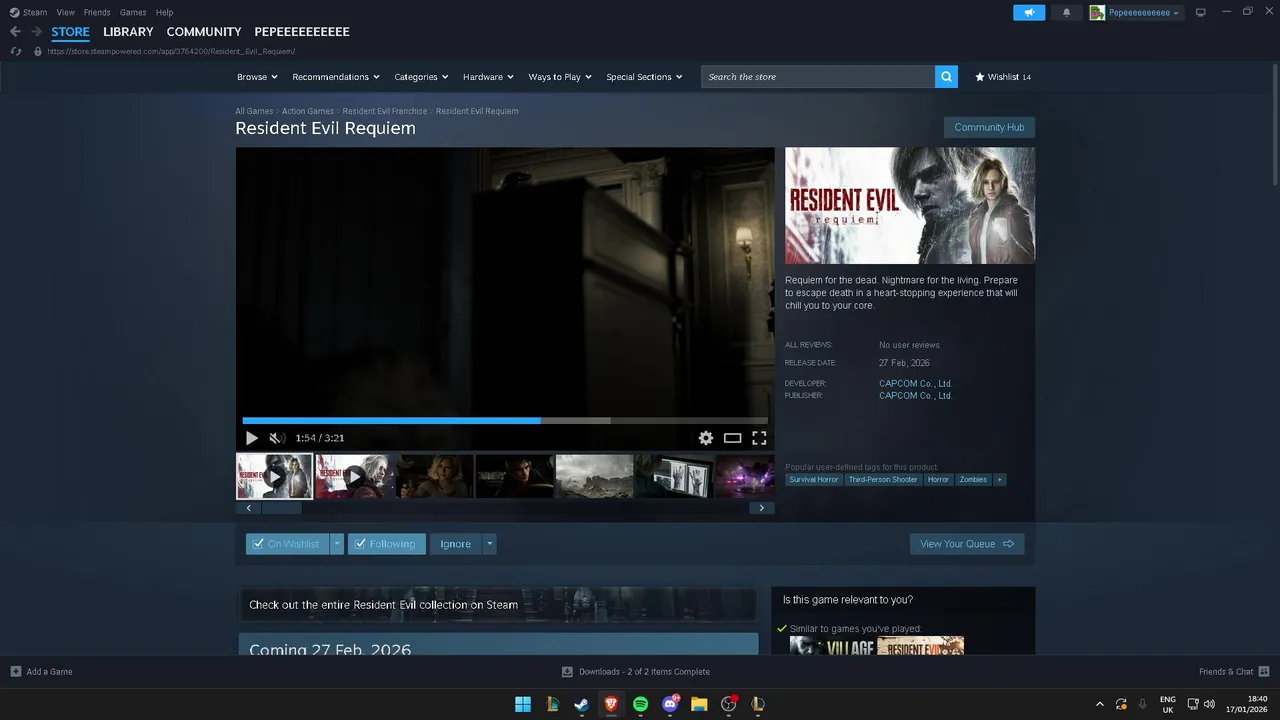Open Hardware dropdown
Image resolution: width=1280 pixels, height=720 pixels.
click(x=488, y=77)
